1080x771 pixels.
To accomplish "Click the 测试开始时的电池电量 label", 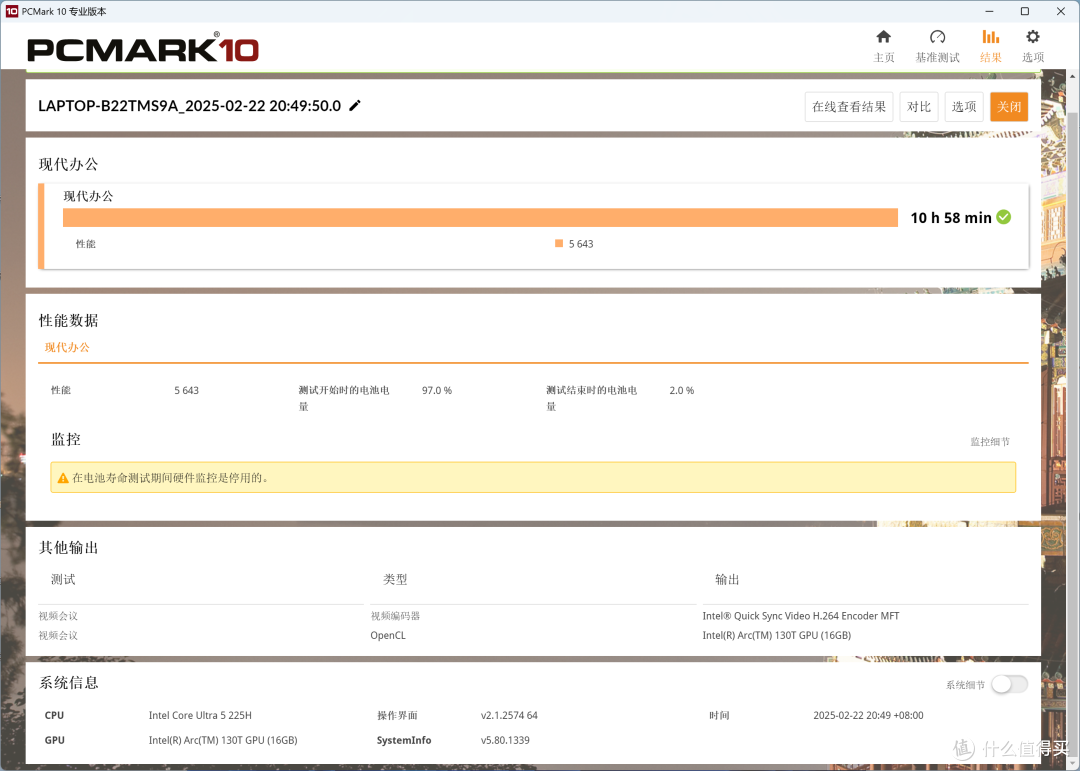I will (344, 398).
